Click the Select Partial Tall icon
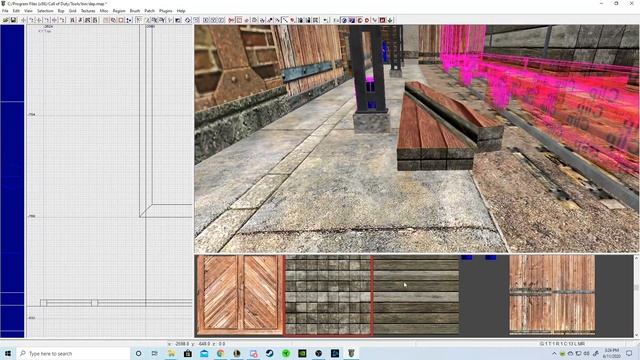This screenshot has width=640, height=360. coord(87,20)
